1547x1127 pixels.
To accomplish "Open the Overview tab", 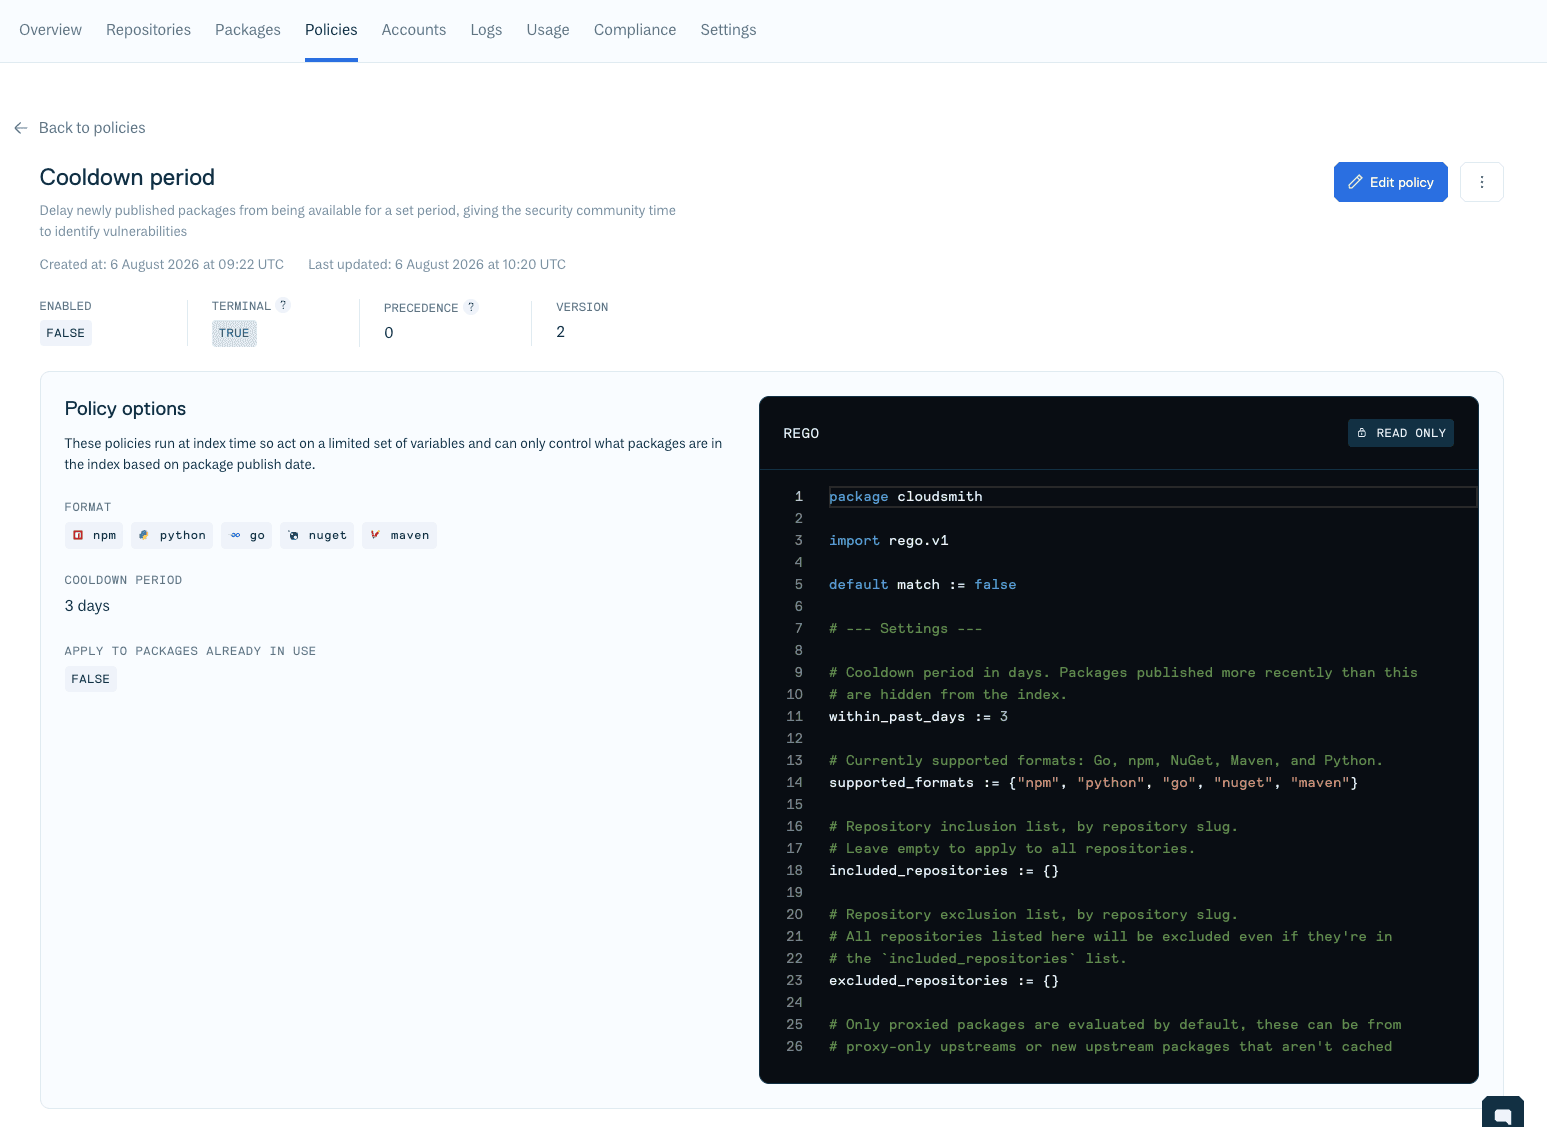I will click(50, 30).
